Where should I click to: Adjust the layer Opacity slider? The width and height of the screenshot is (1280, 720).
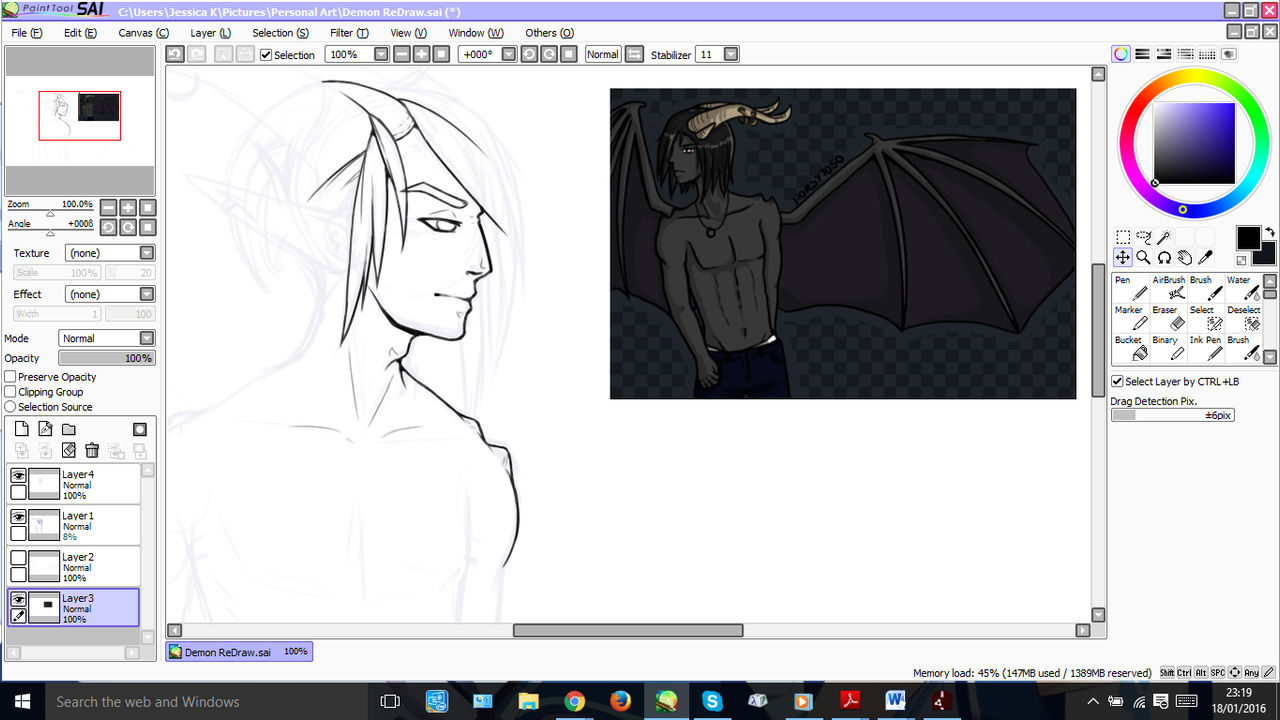click(x=107, y=358)
